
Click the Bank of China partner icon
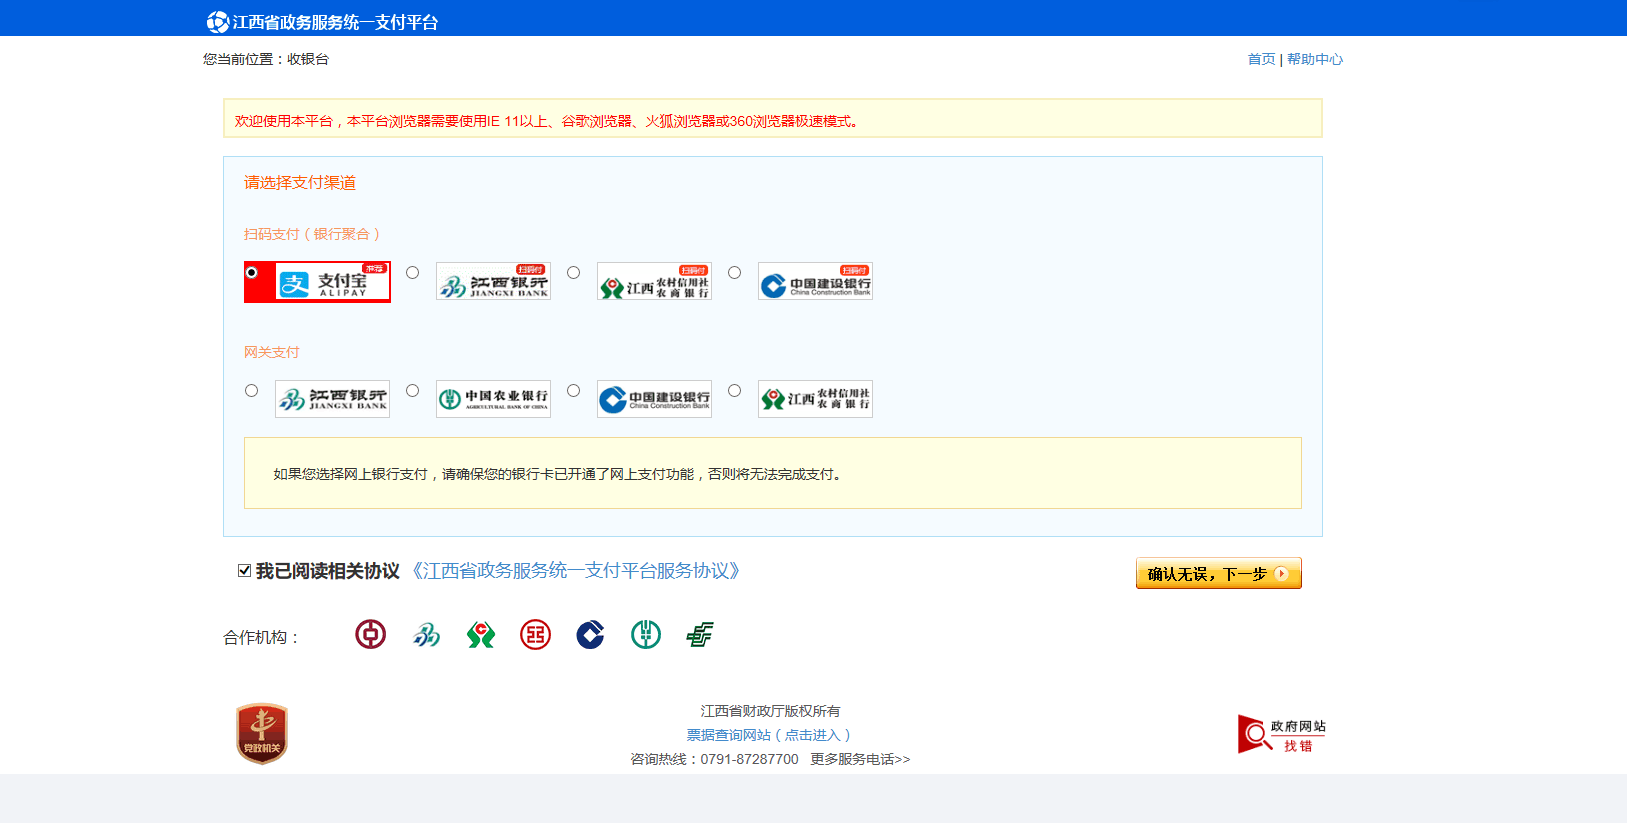370,634
